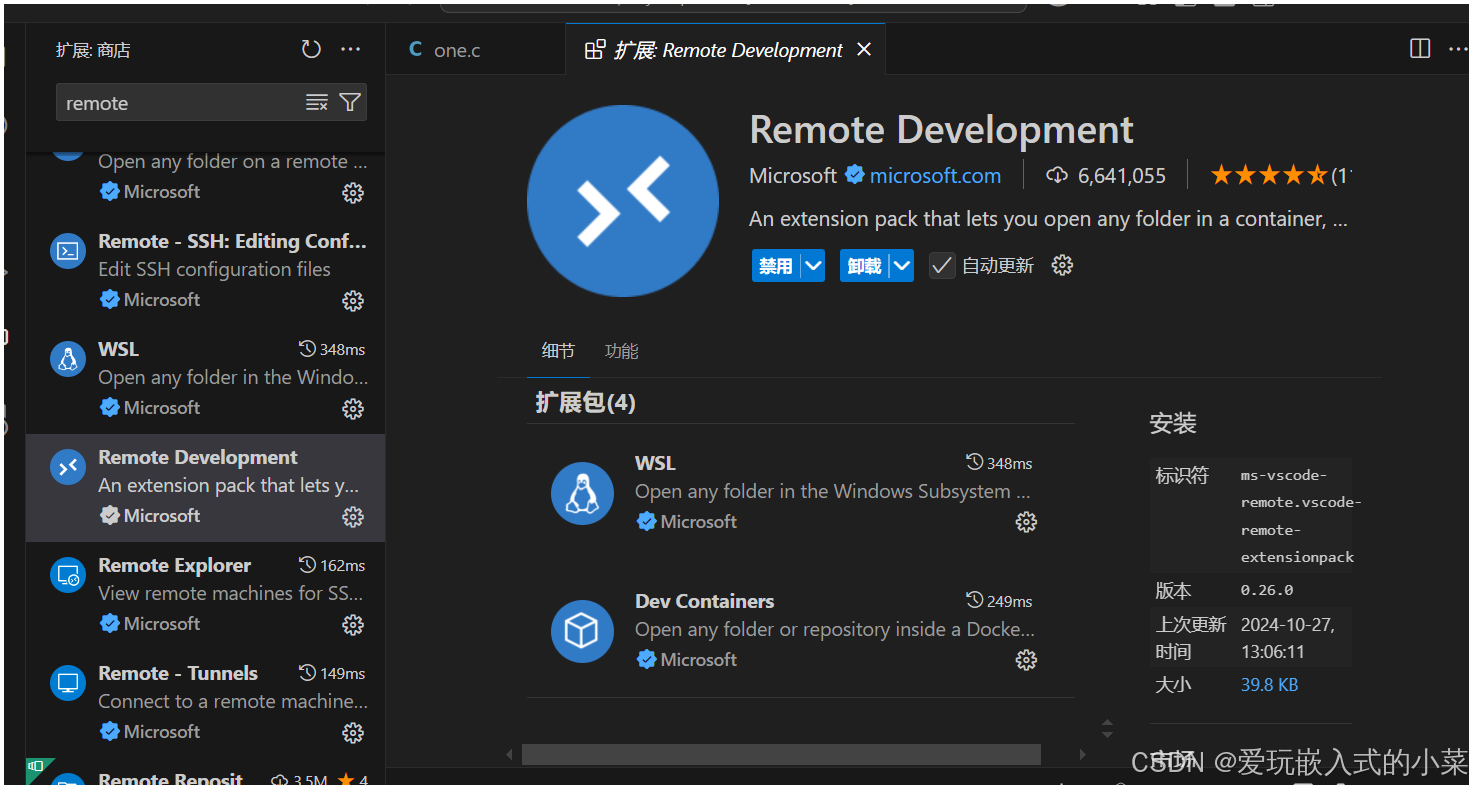1473x789 pixels.
Task: Open the 39.8 KB size link
Action: [x=1269, y=685]
